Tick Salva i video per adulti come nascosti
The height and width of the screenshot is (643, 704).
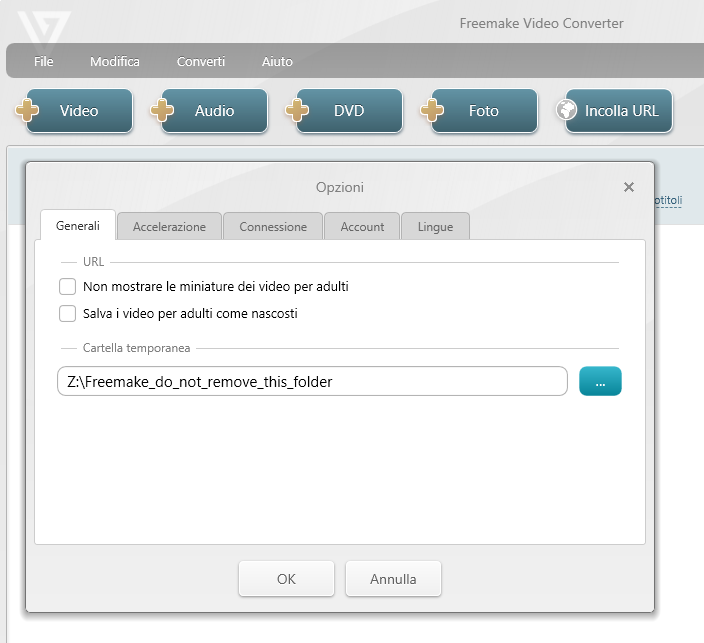click(67, 313)
